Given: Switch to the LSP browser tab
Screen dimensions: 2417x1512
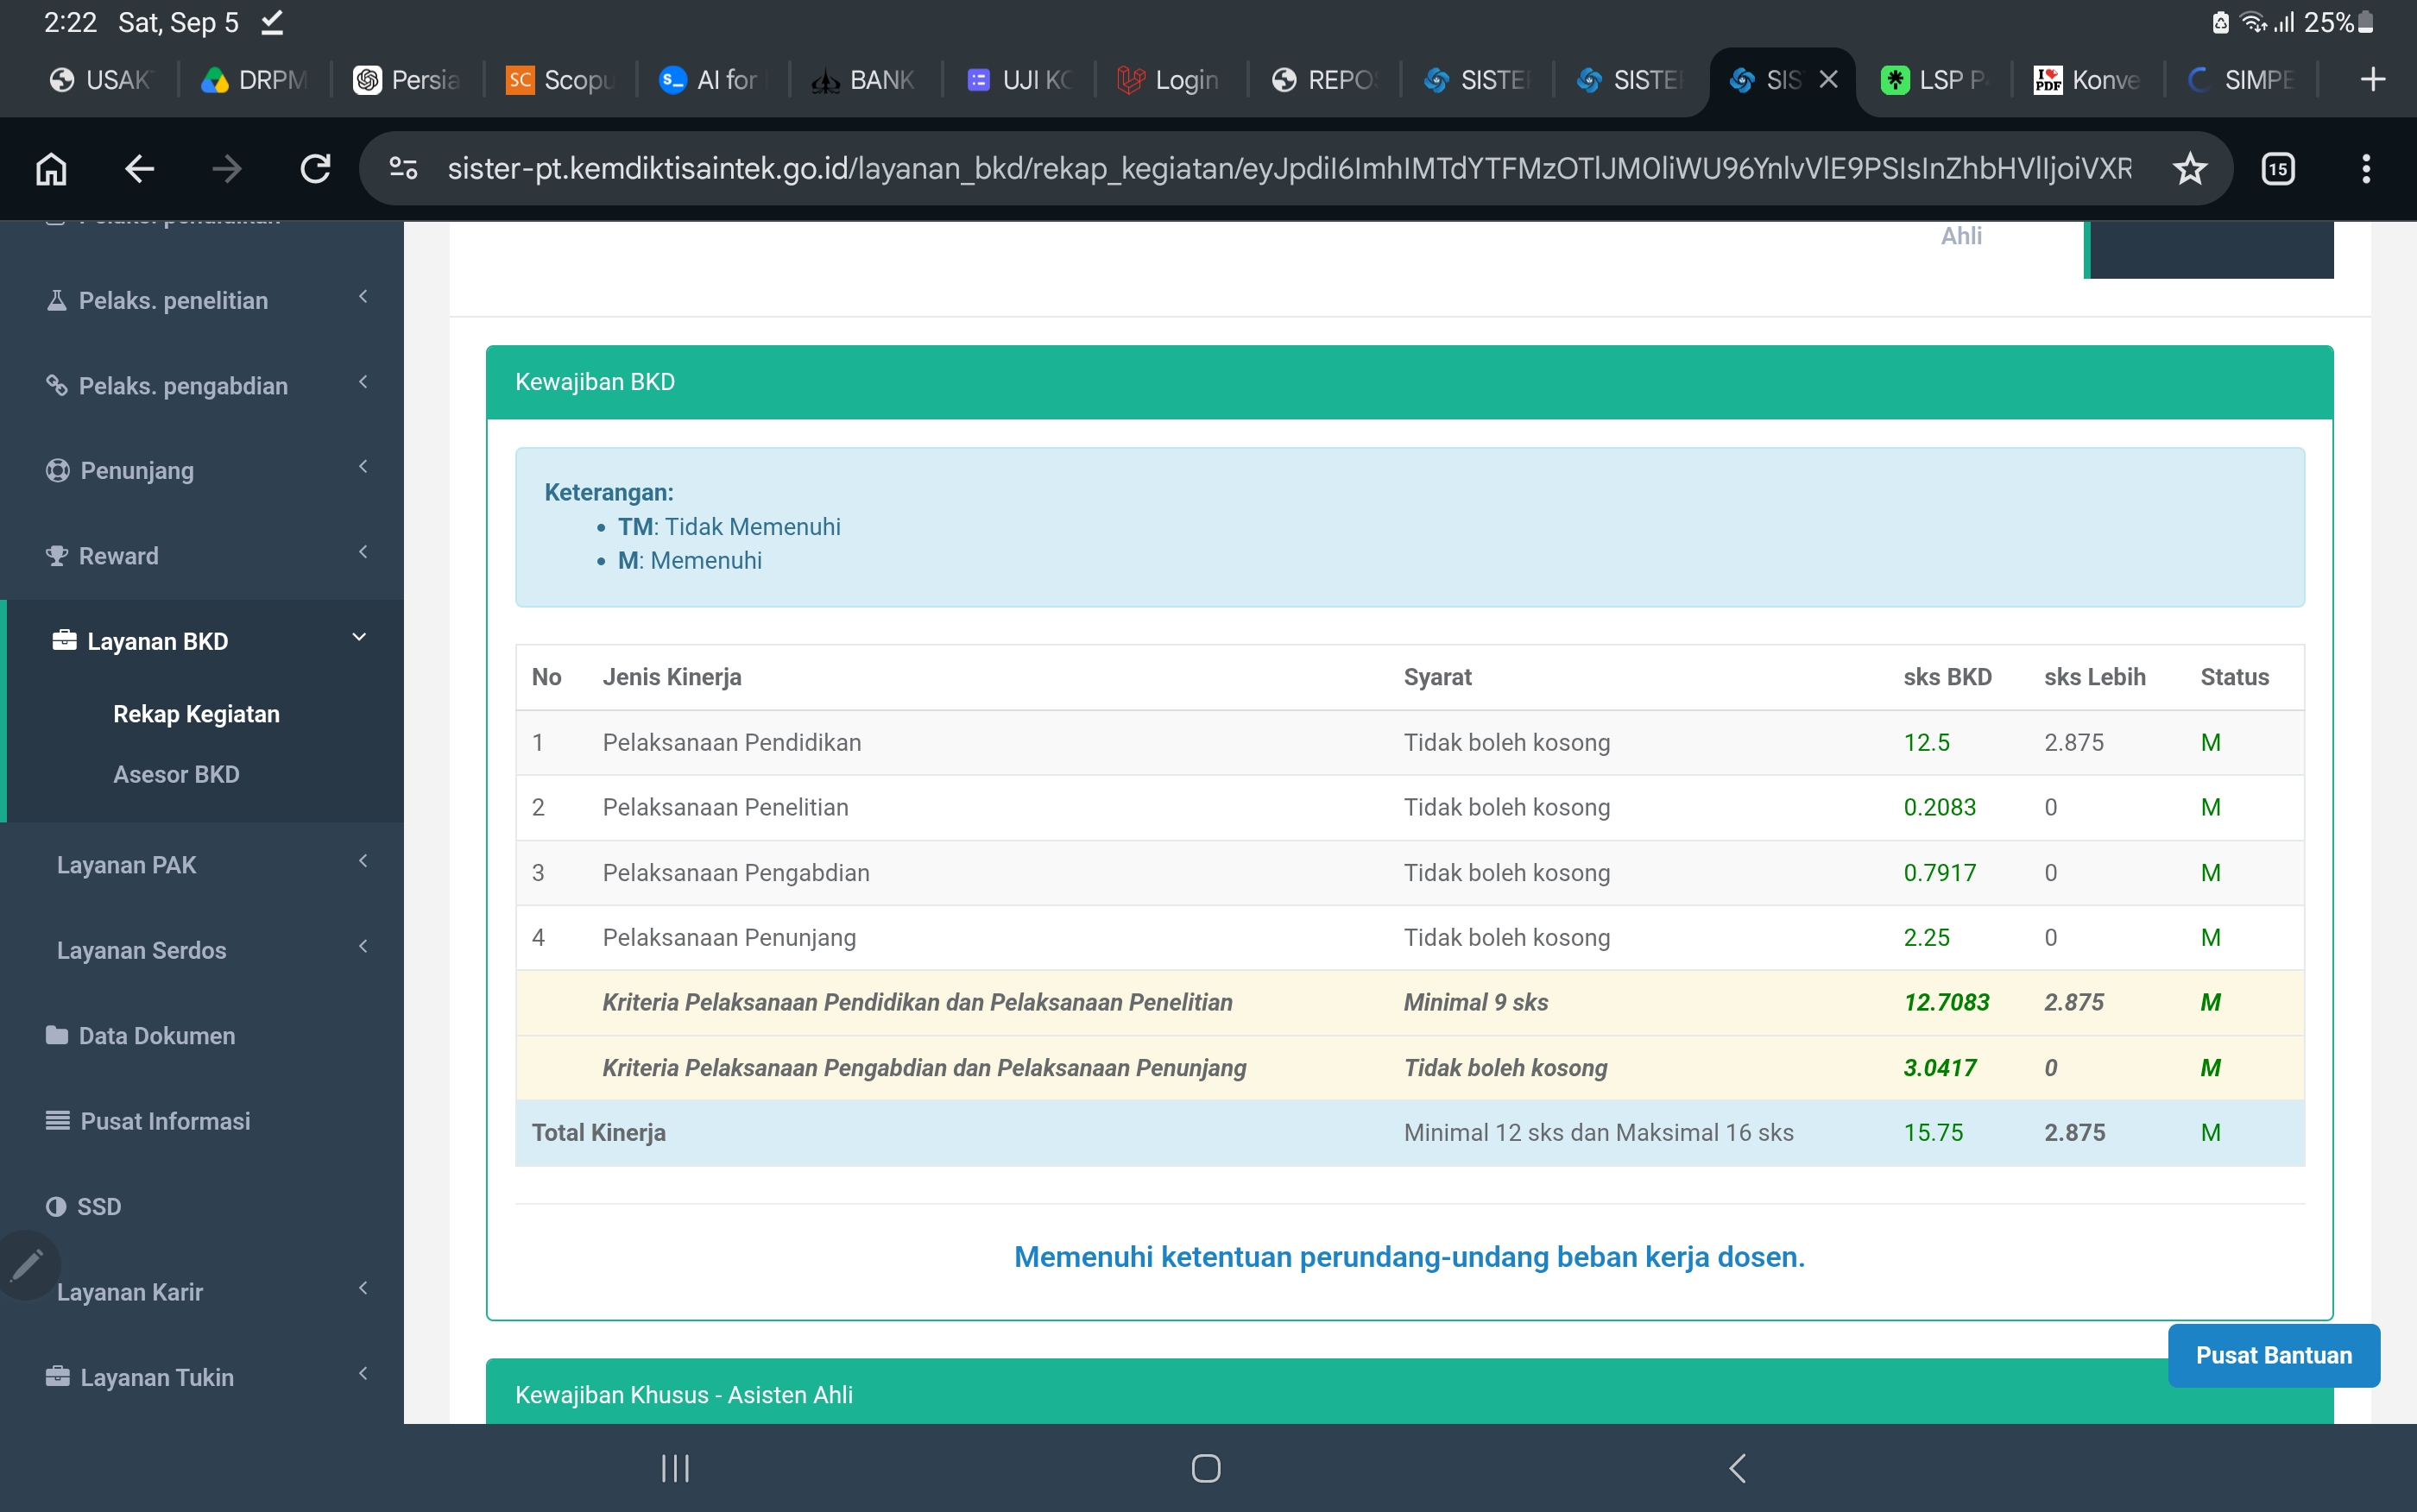Looking at the screenshot, I should point(1932,80).
